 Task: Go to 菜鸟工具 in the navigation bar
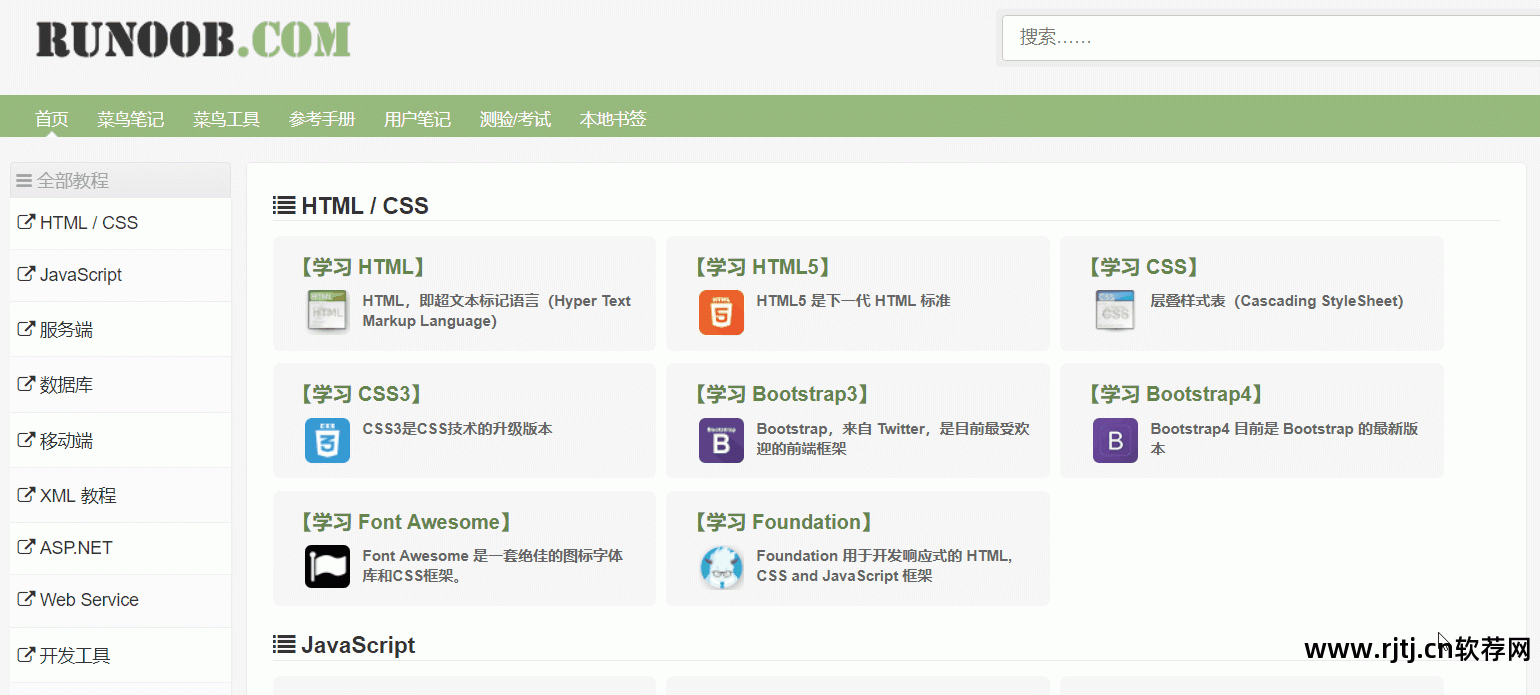pyautogui.click(x=226, y=120)
